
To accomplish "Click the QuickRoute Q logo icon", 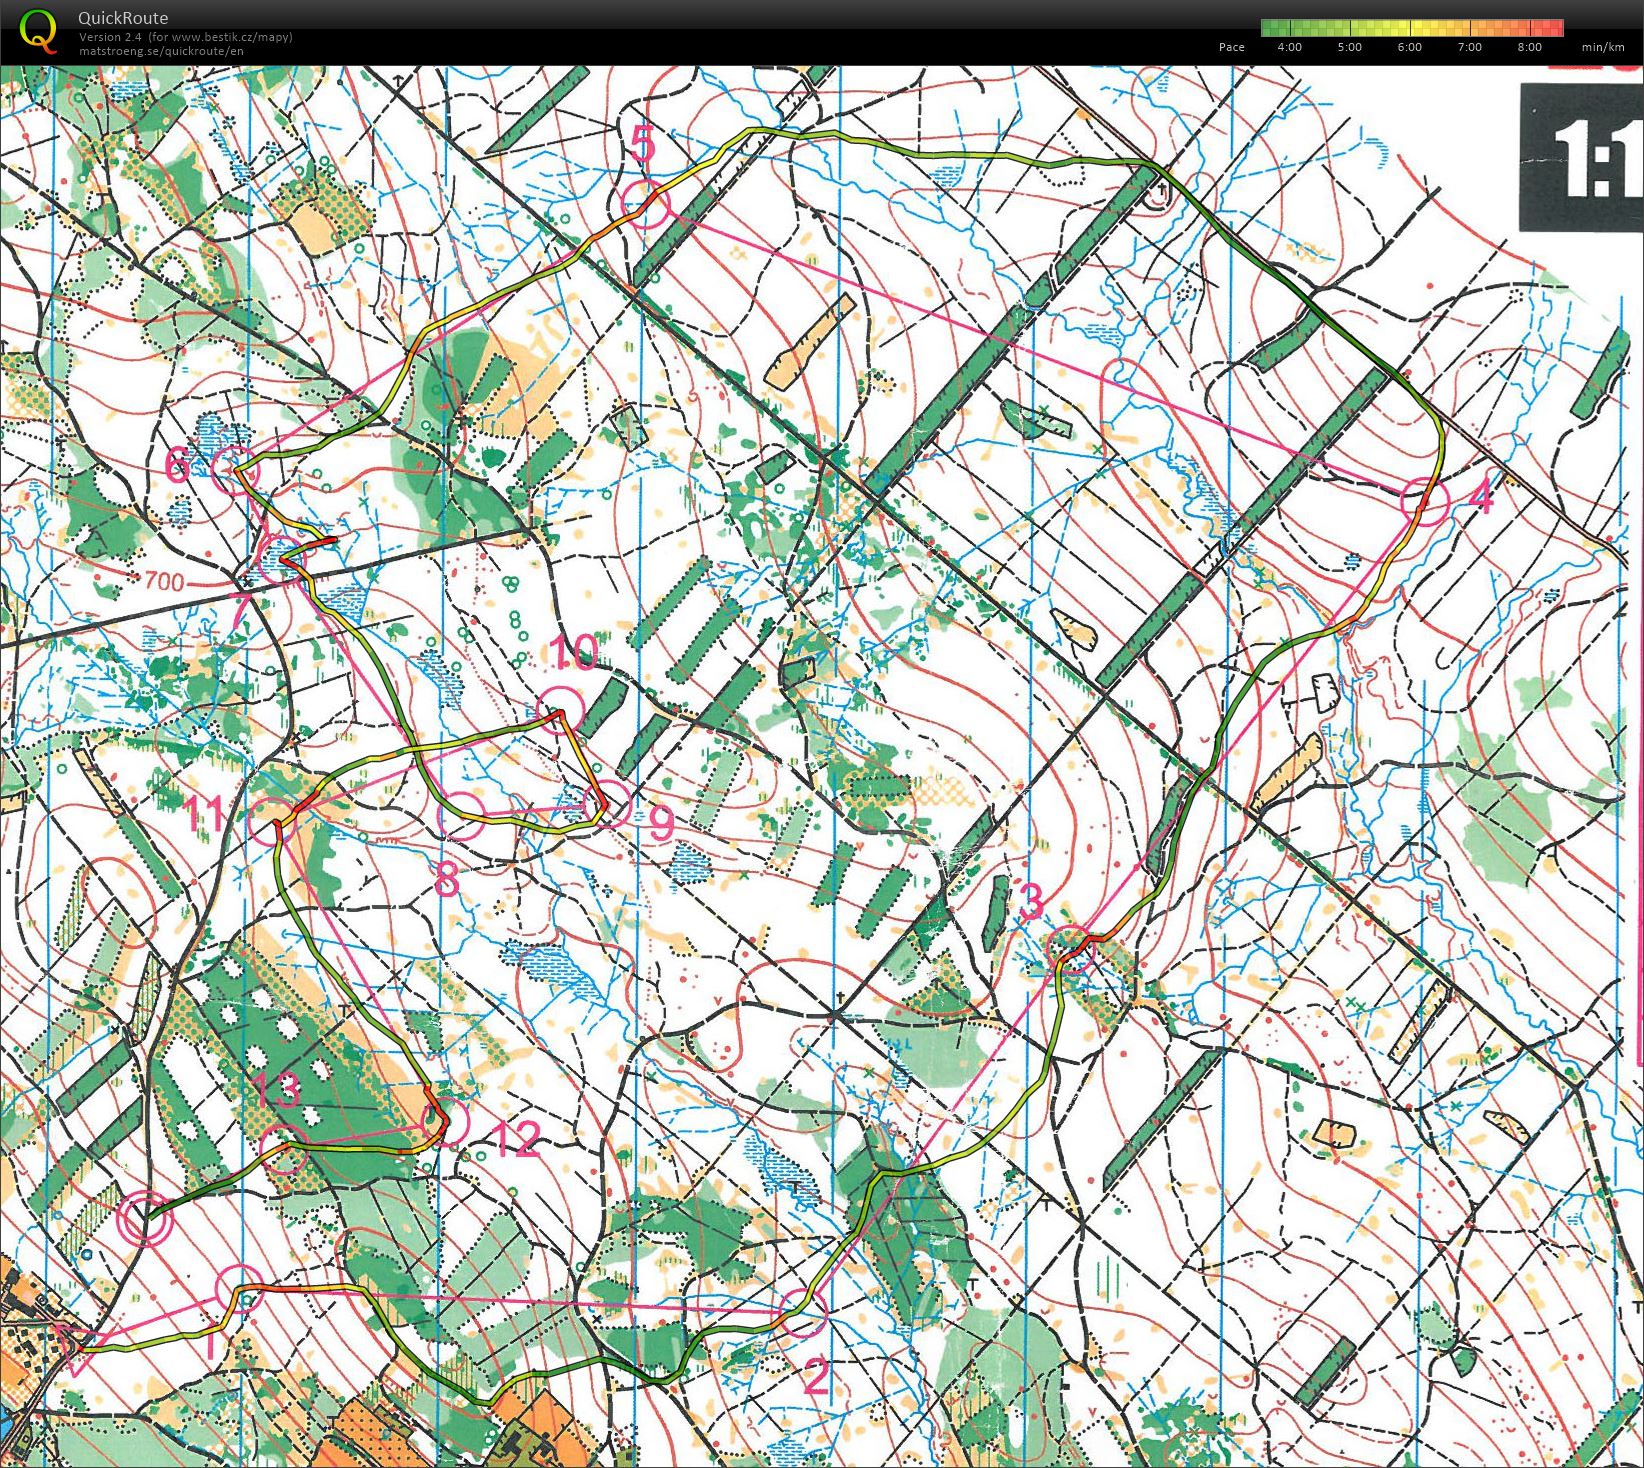I will click(x=39, y=30).
